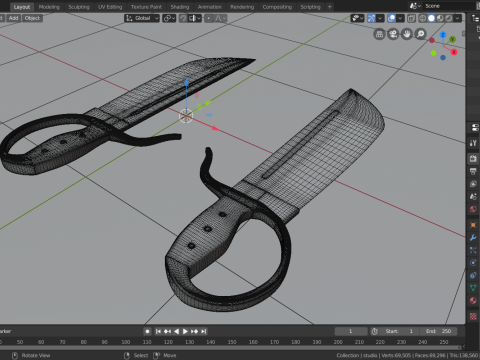Toggle orthographic/perspective grid view button

(379, 34)
